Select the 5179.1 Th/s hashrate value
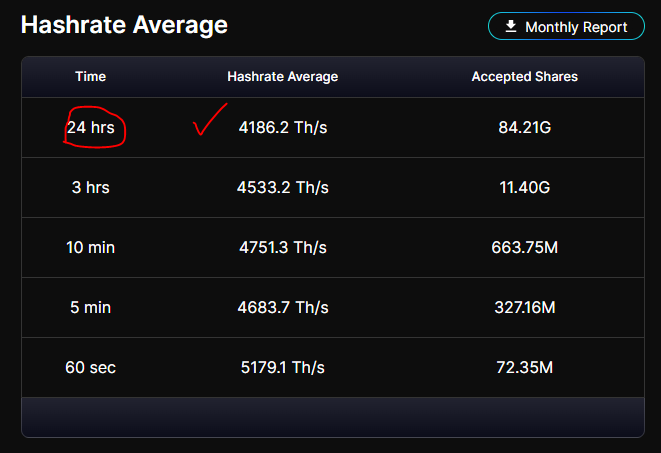The height and width of the screenshot is (453, 661). (x=283, y=367)
